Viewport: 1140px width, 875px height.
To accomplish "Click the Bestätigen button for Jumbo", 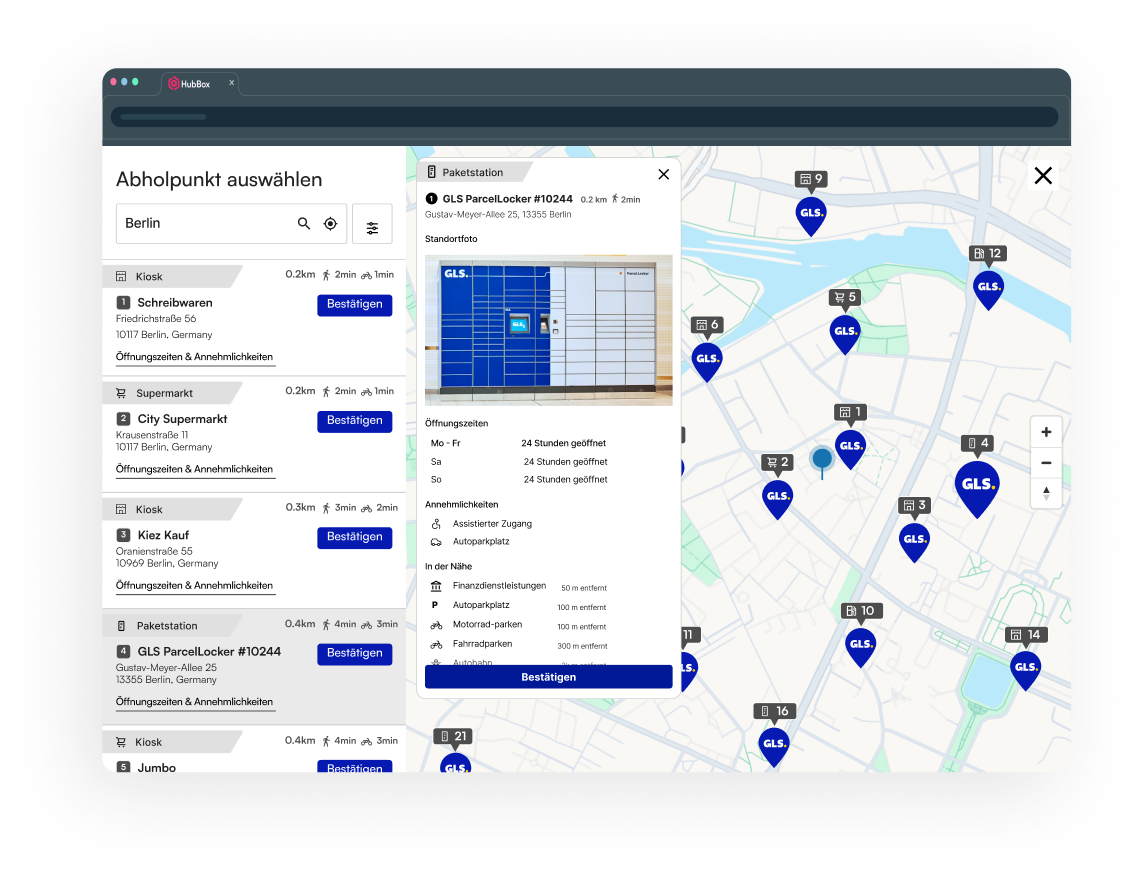I will point(355,767).
